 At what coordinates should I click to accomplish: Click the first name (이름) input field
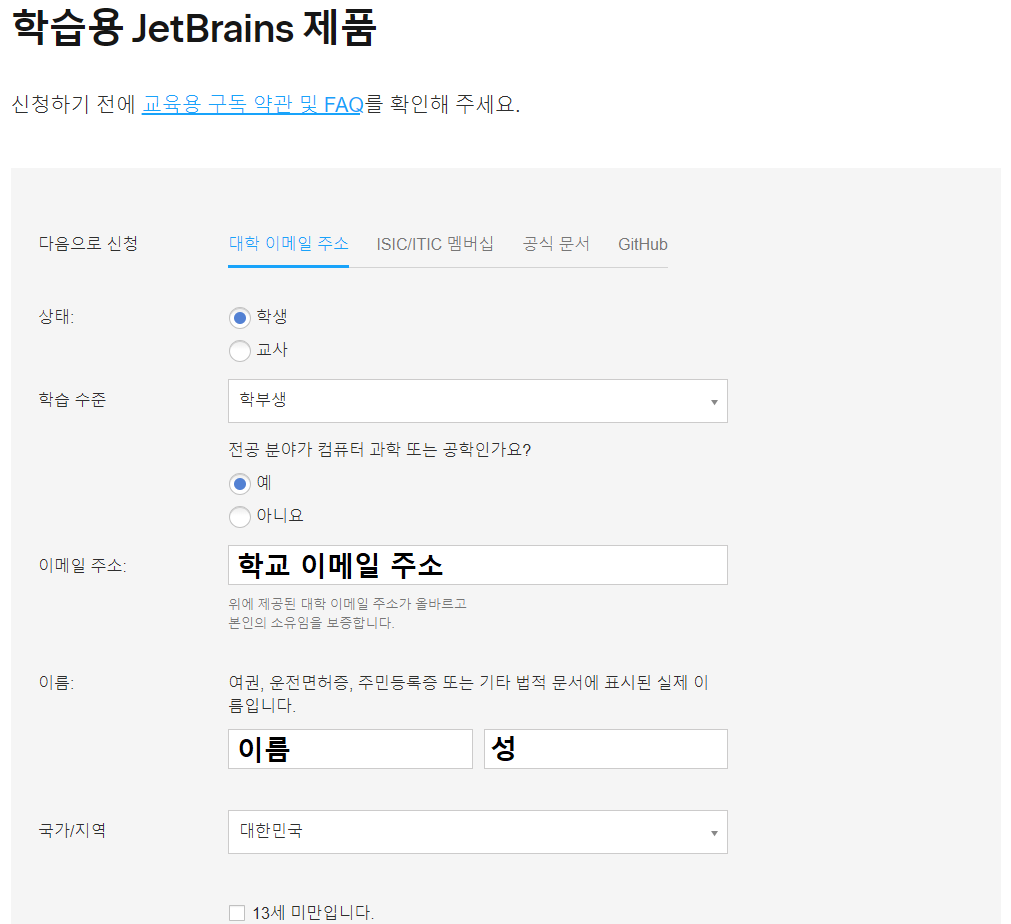[350, 749]
